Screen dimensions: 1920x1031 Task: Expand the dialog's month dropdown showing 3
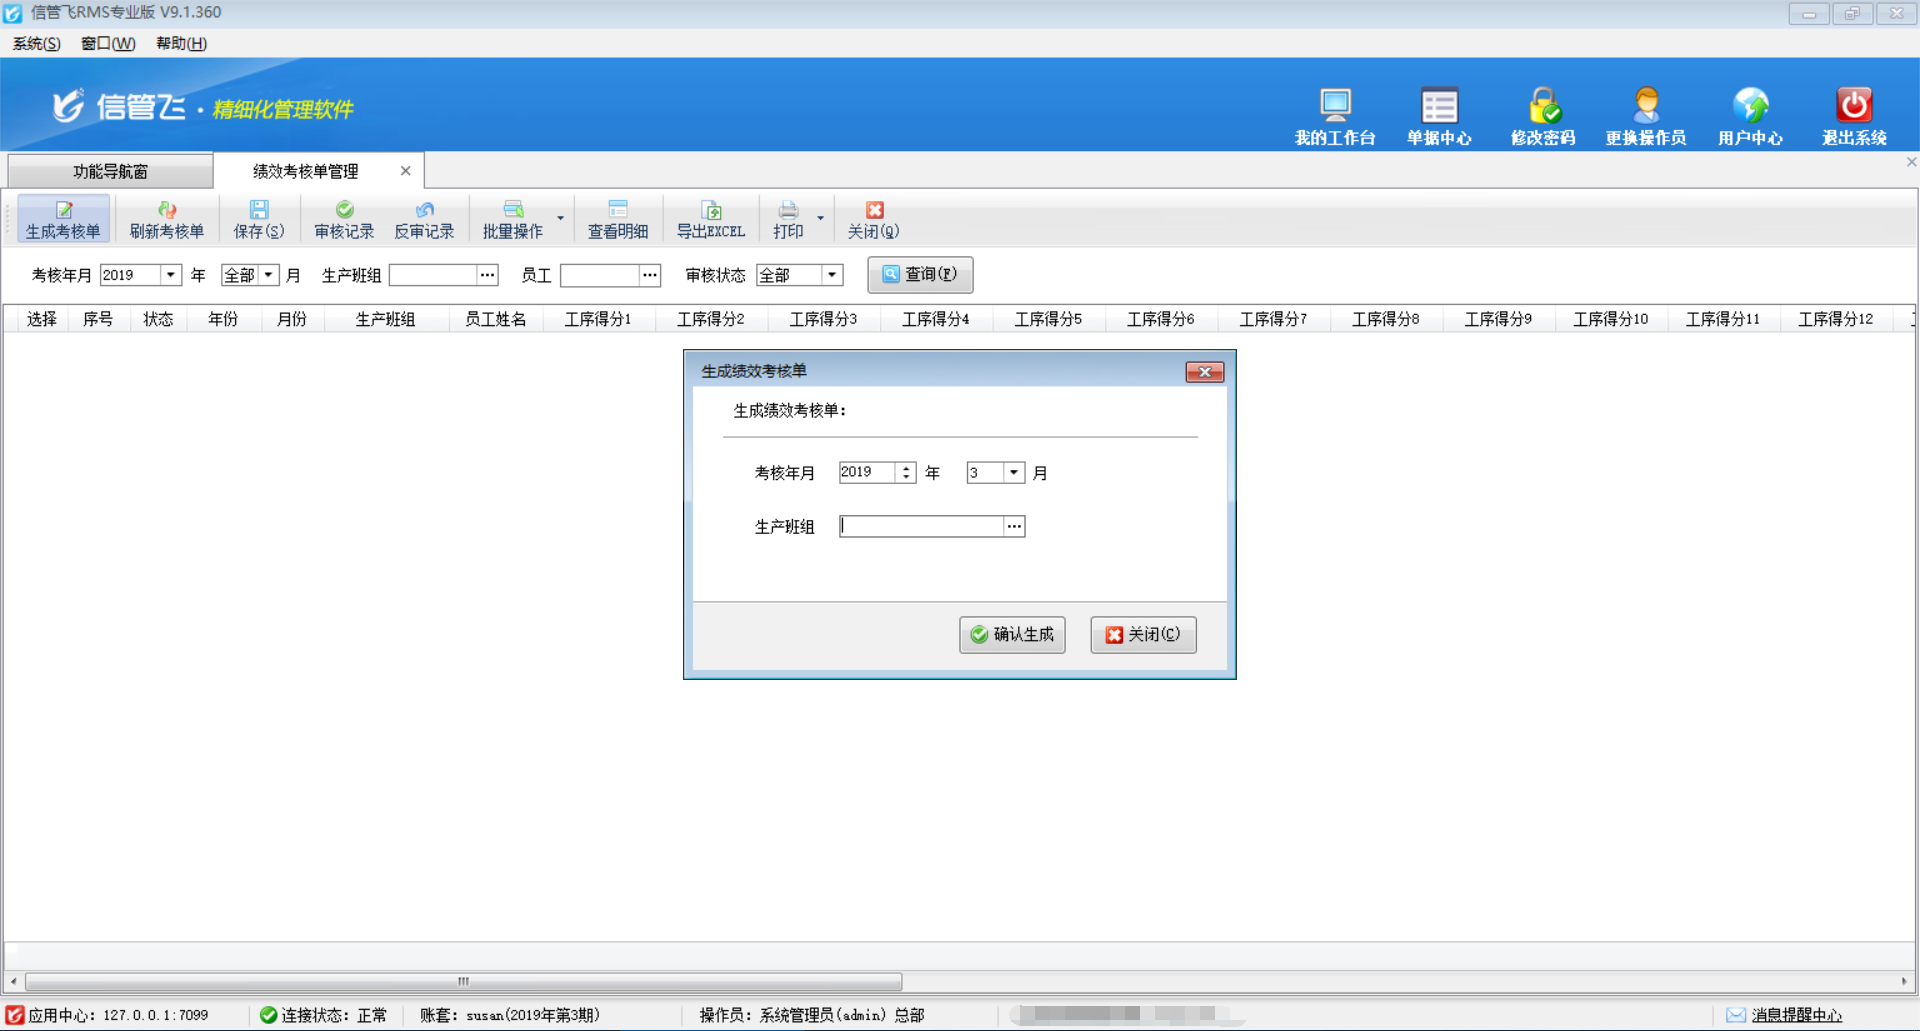(x=1013, y=473)
